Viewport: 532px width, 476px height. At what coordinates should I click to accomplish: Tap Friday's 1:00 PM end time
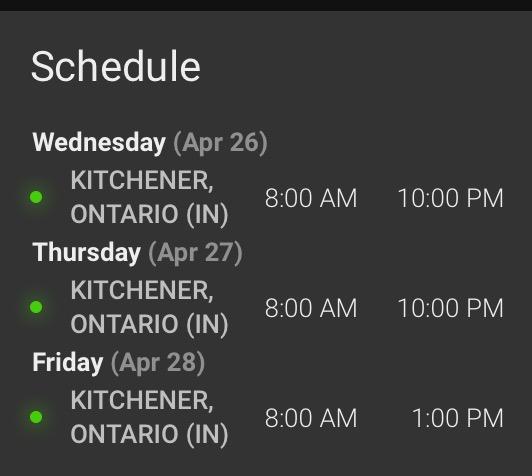pyautogui.click(x=458, y=418)
